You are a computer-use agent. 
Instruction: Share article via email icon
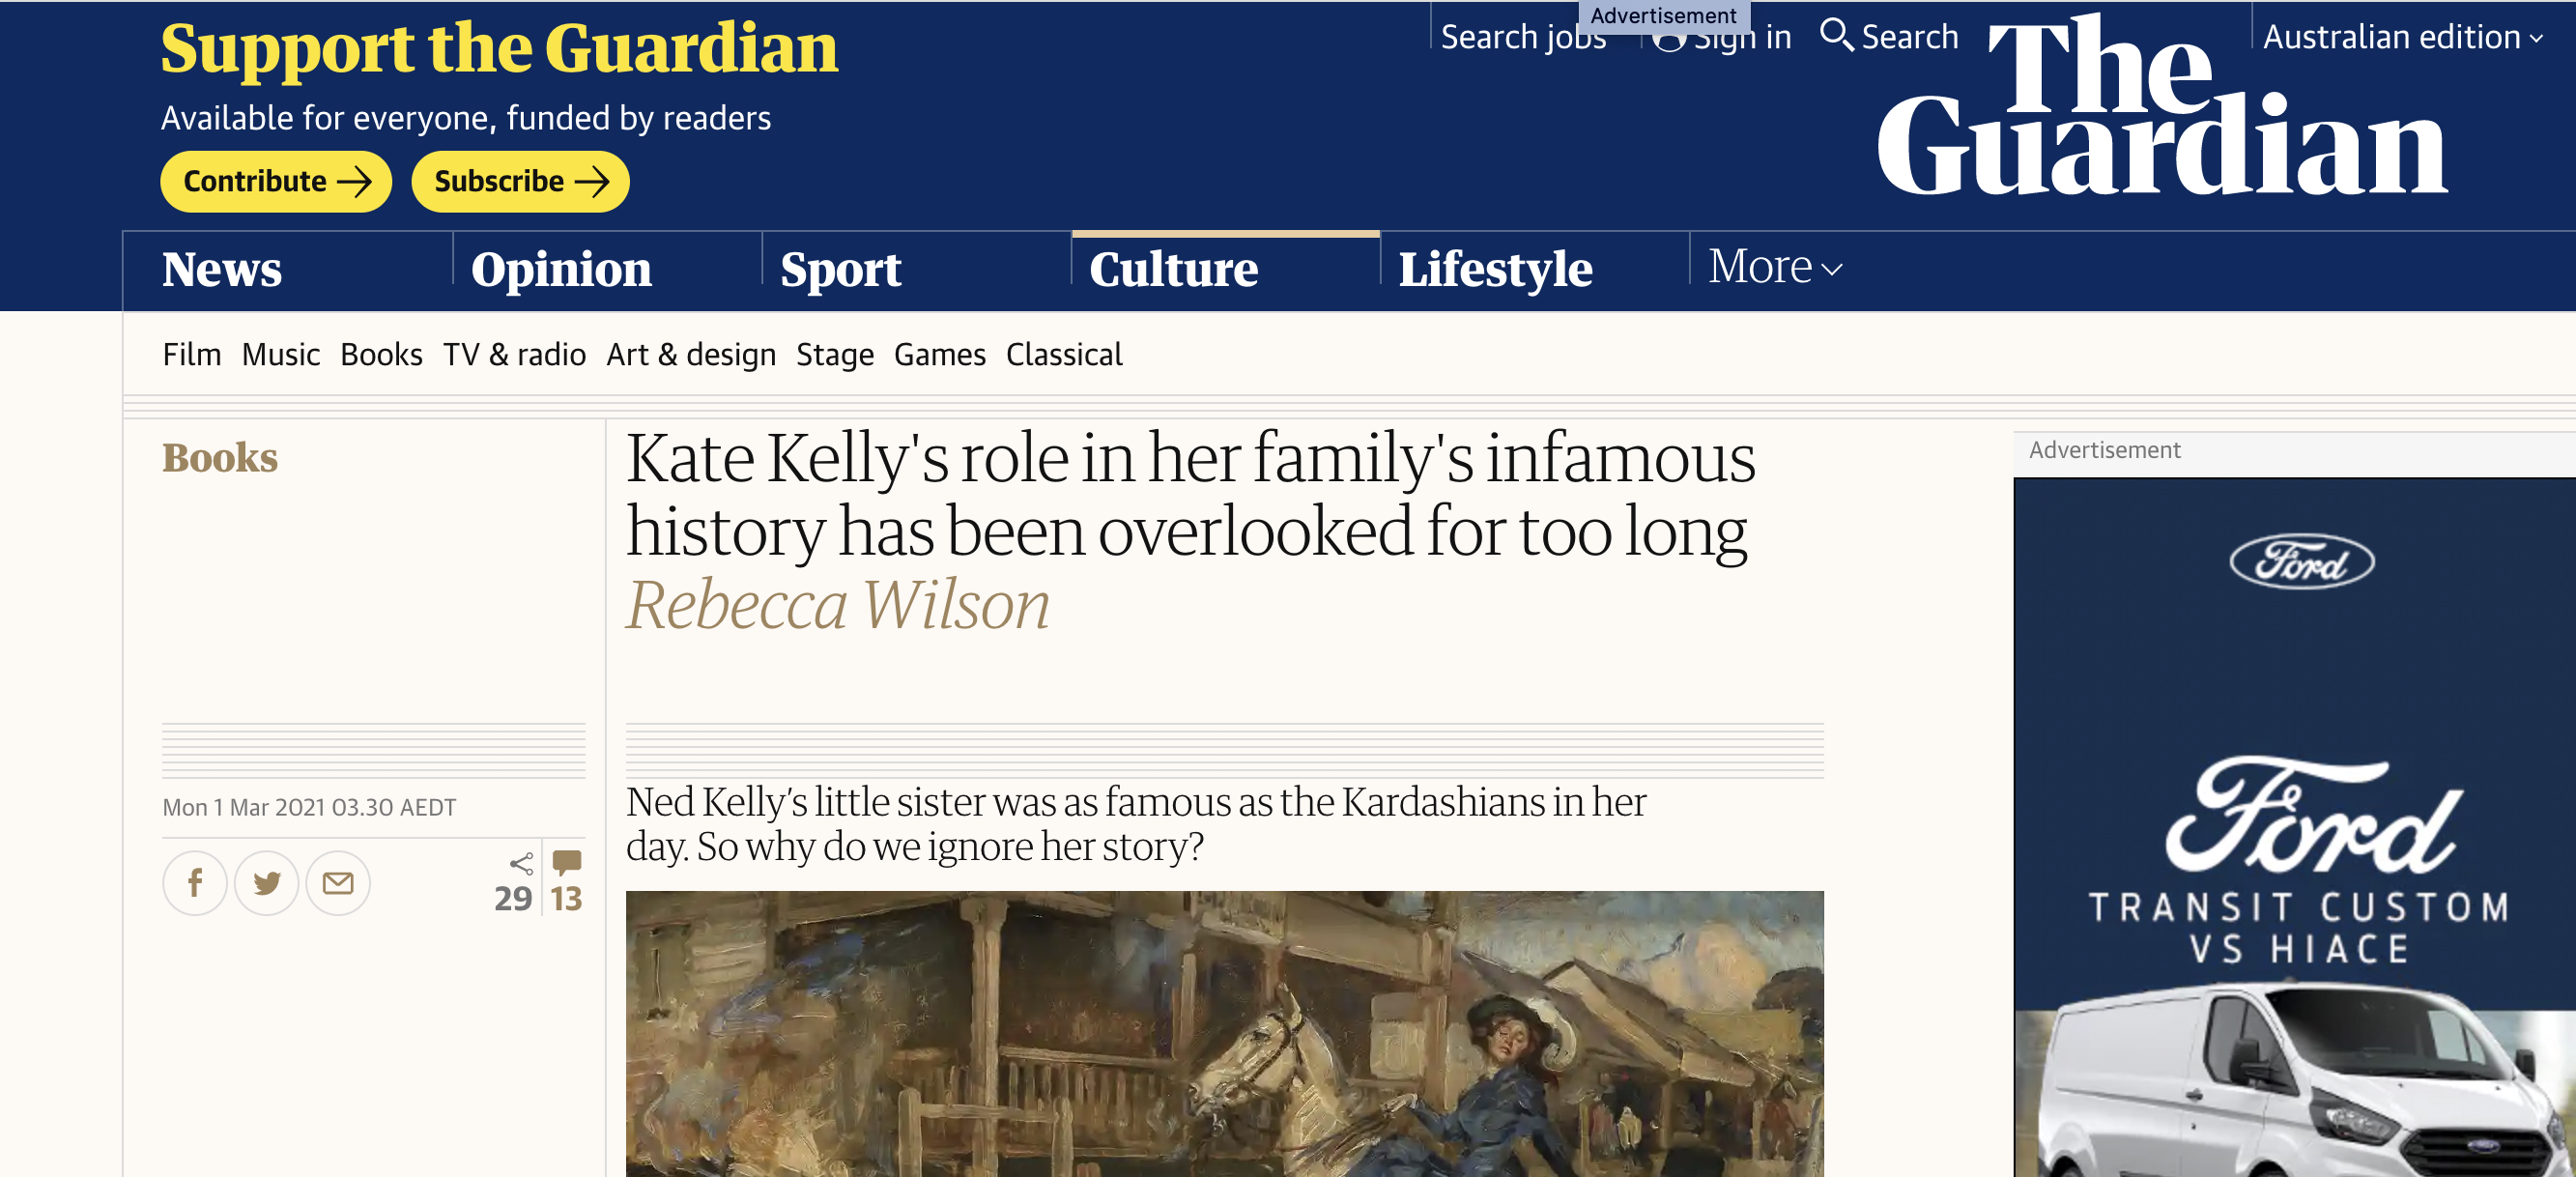[338, 883]
